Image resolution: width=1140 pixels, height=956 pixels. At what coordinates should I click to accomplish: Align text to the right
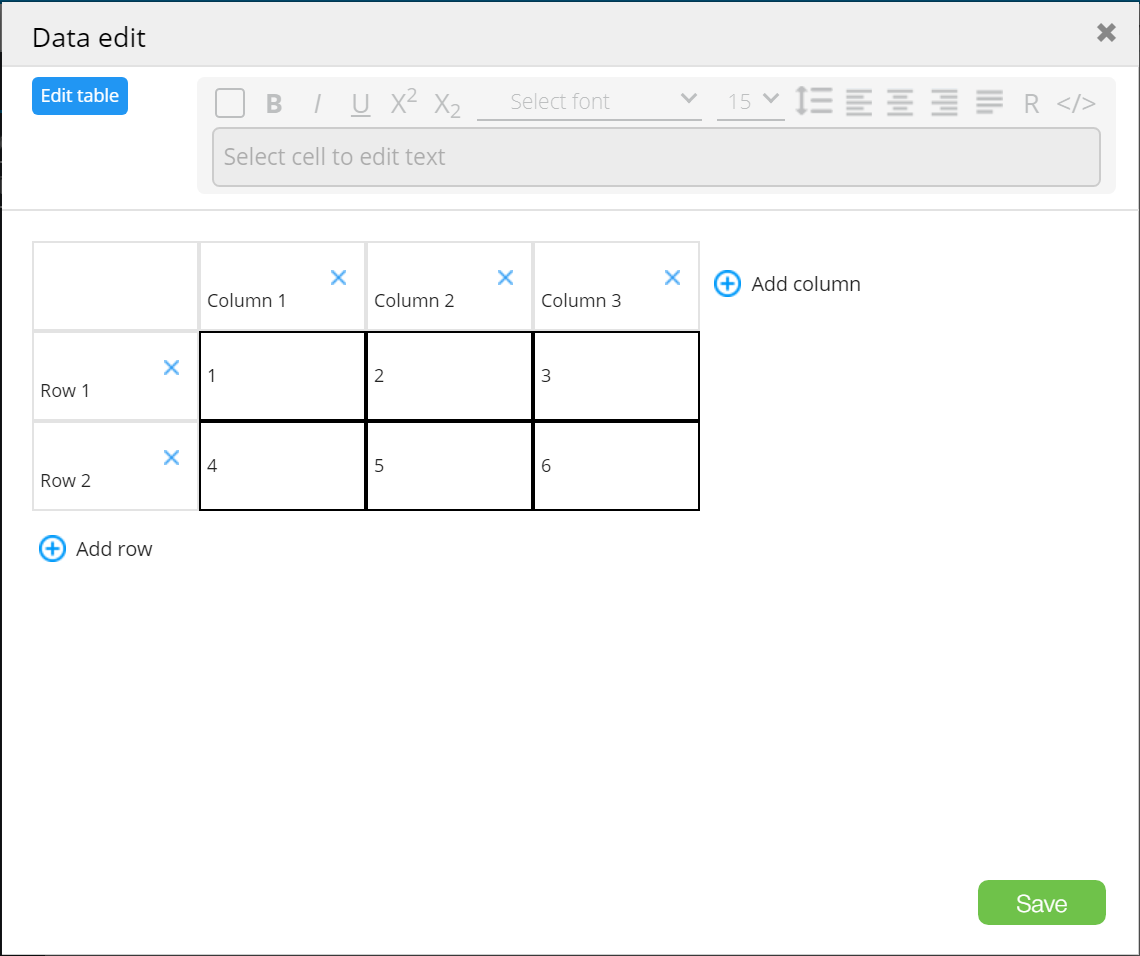[x=944, y=102]
